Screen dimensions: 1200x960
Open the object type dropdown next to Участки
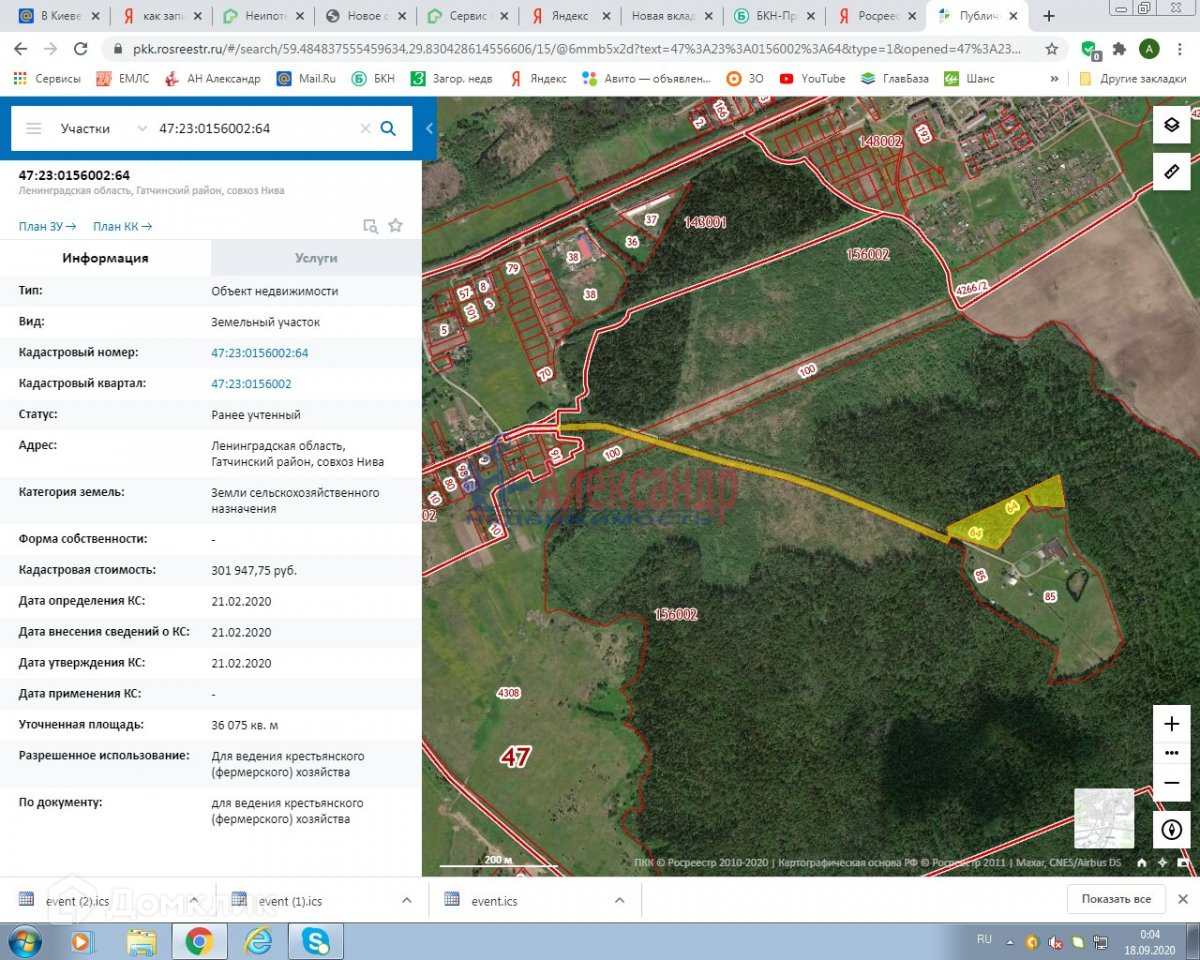141,128
